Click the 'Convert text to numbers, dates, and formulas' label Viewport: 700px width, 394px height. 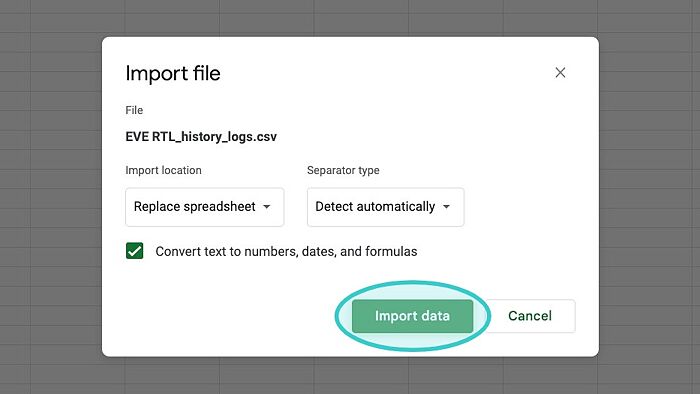click(286, 252)
